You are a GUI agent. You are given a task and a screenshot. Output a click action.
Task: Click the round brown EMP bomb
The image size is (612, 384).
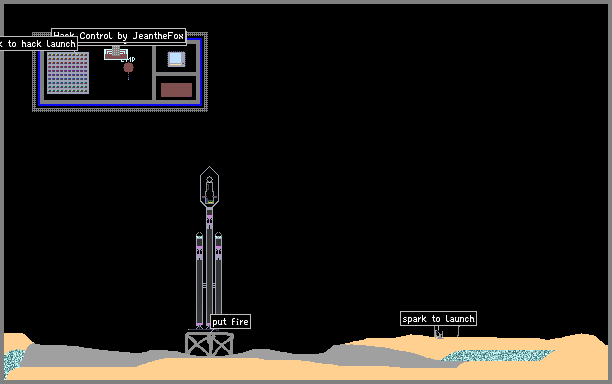coord(128,68)
